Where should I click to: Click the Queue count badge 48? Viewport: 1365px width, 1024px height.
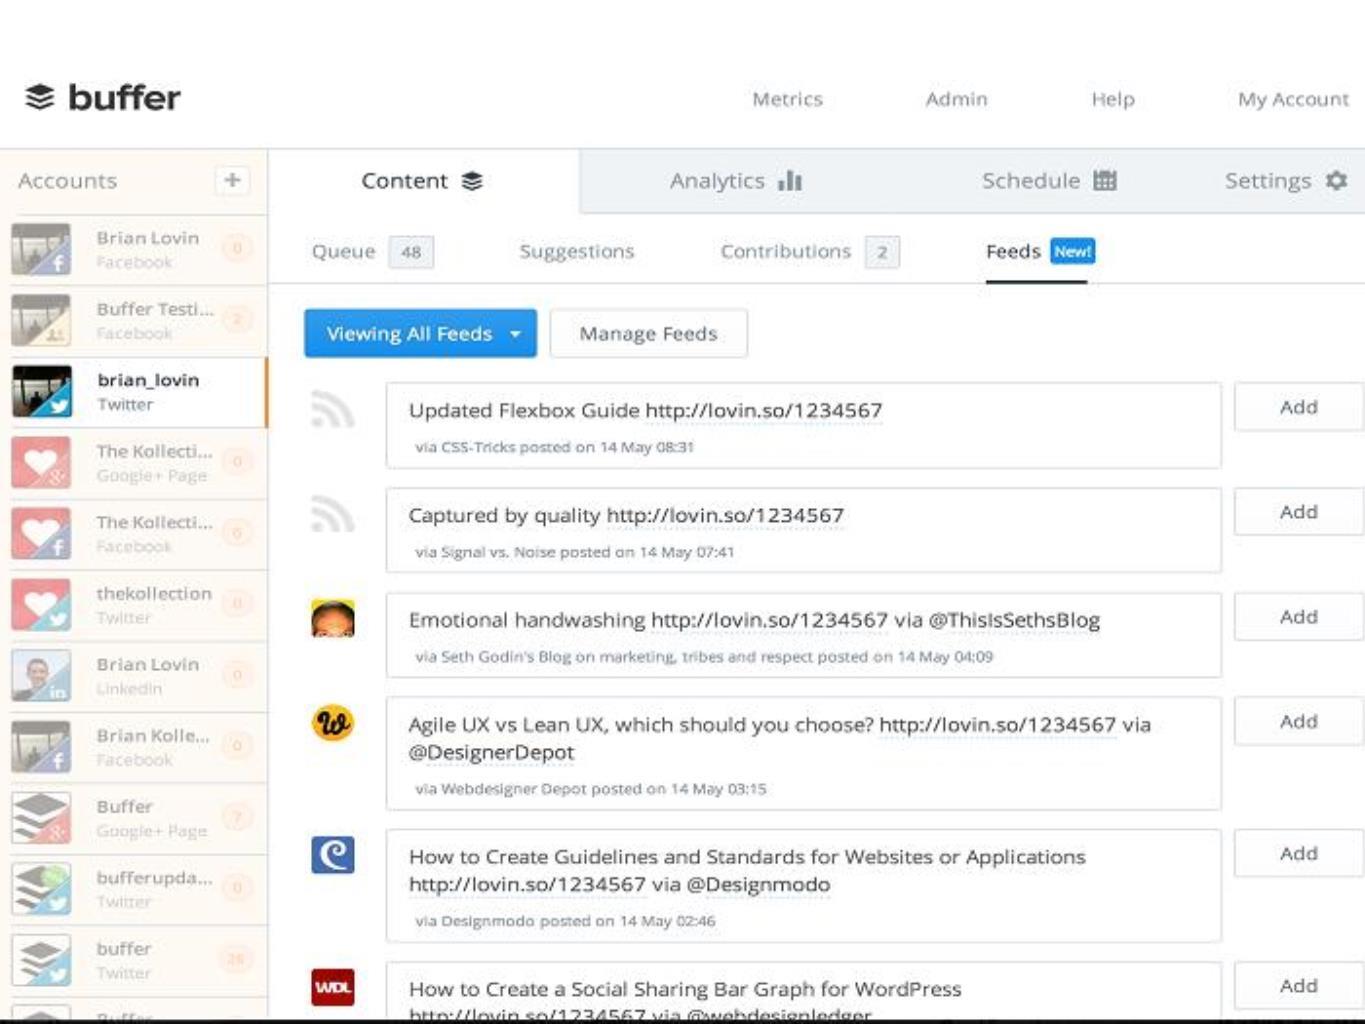411,252
